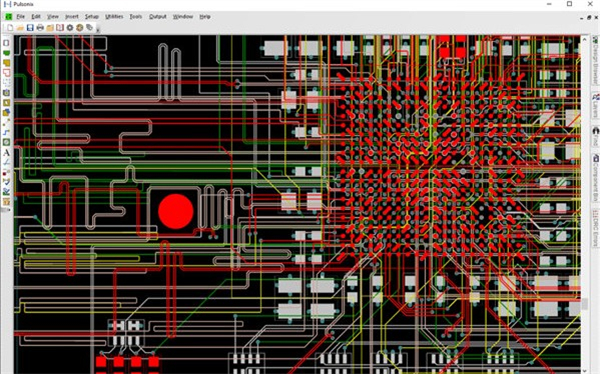Viewport: 600px width, 374px height.
Task: Click the tag icon in the toolbar
Action: point(90,28)
